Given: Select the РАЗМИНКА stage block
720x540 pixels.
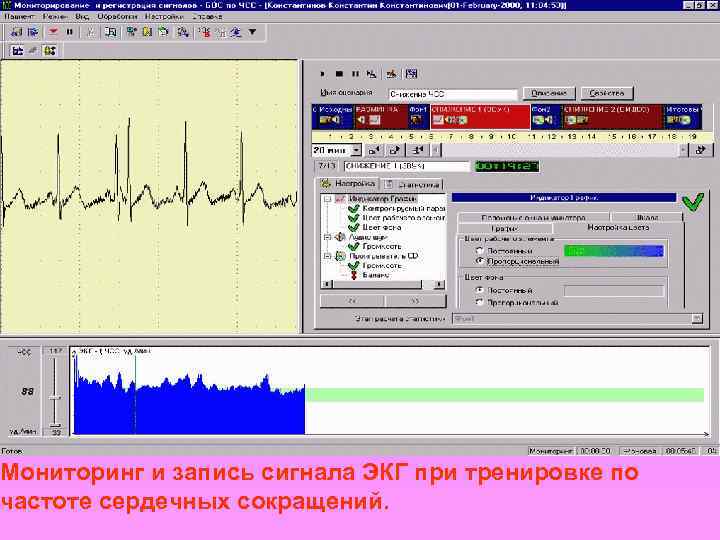Looking at the screenshot, I should pos(381,117).
